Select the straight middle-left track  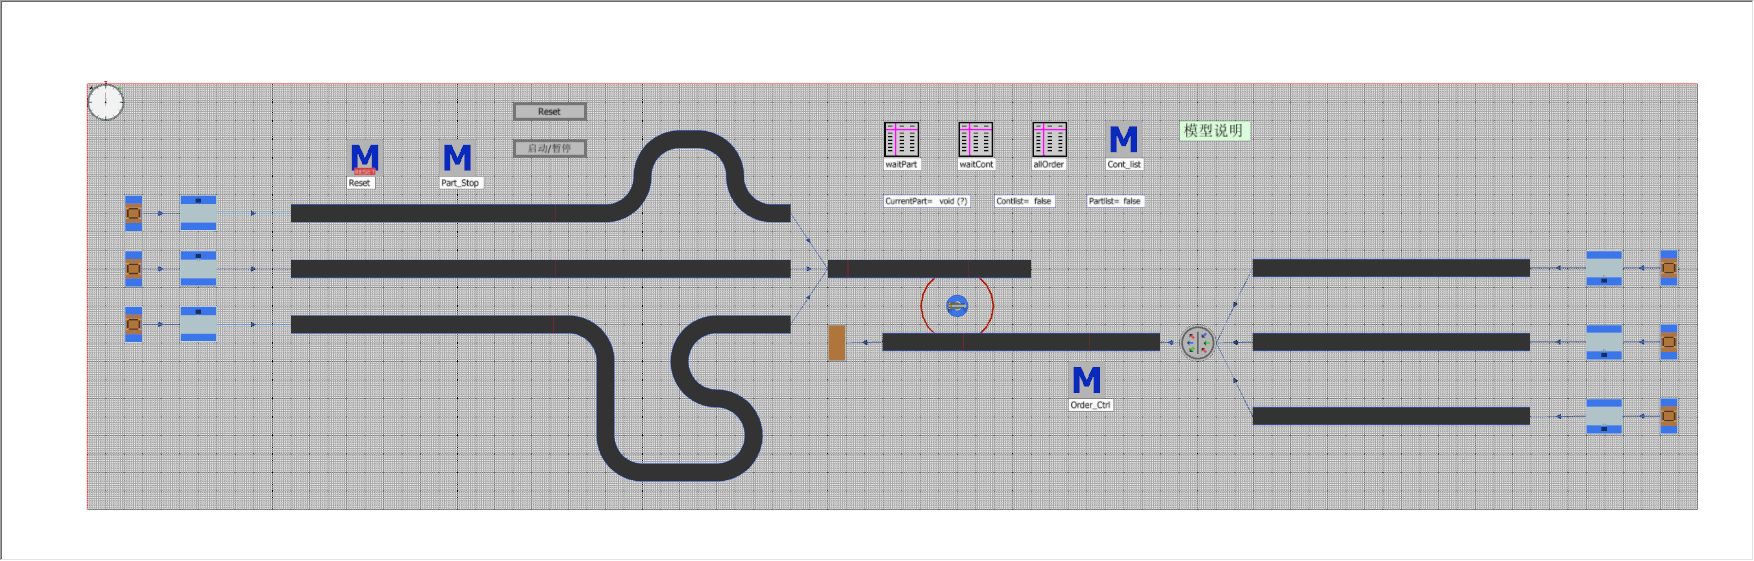[x=540, y=269]
